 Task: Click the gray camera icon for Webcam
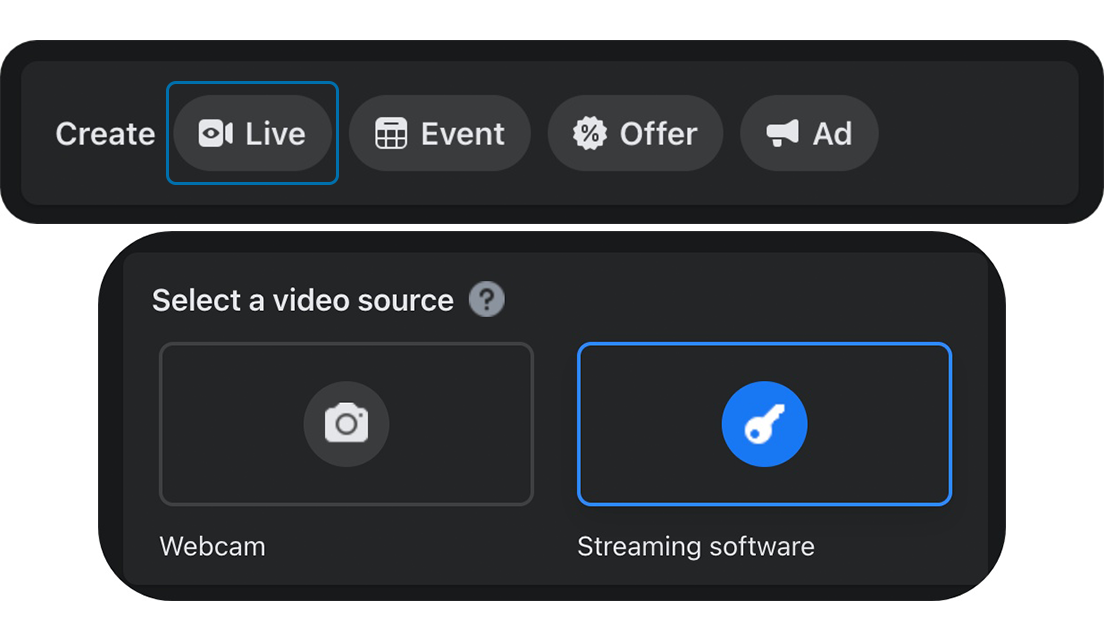click(346, 425)
